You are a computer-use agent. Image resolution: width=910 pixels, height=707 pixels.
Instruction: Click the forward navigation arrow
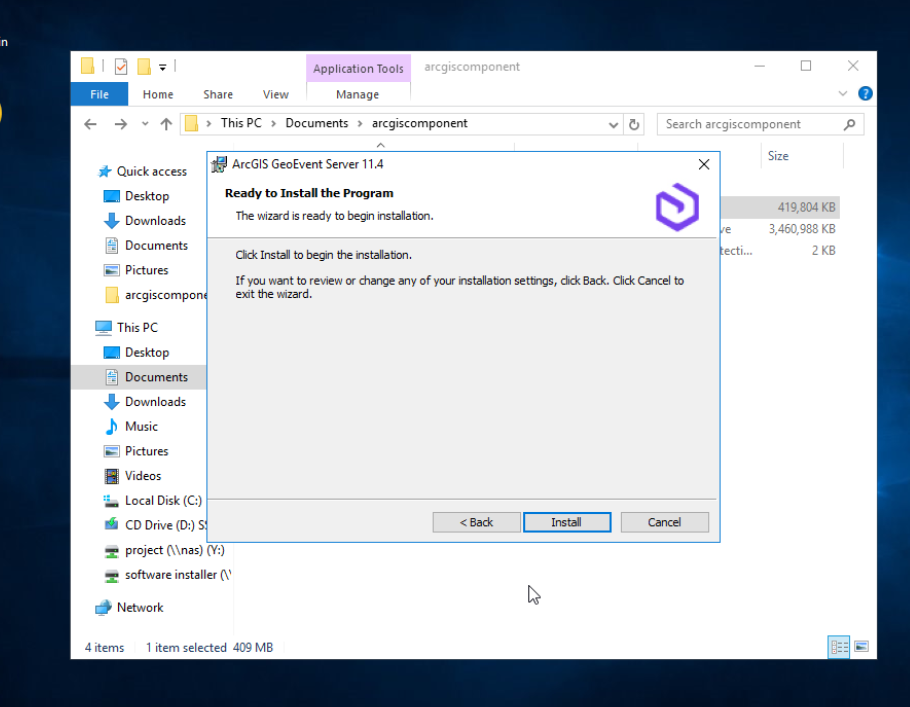[x=120, y=124]
